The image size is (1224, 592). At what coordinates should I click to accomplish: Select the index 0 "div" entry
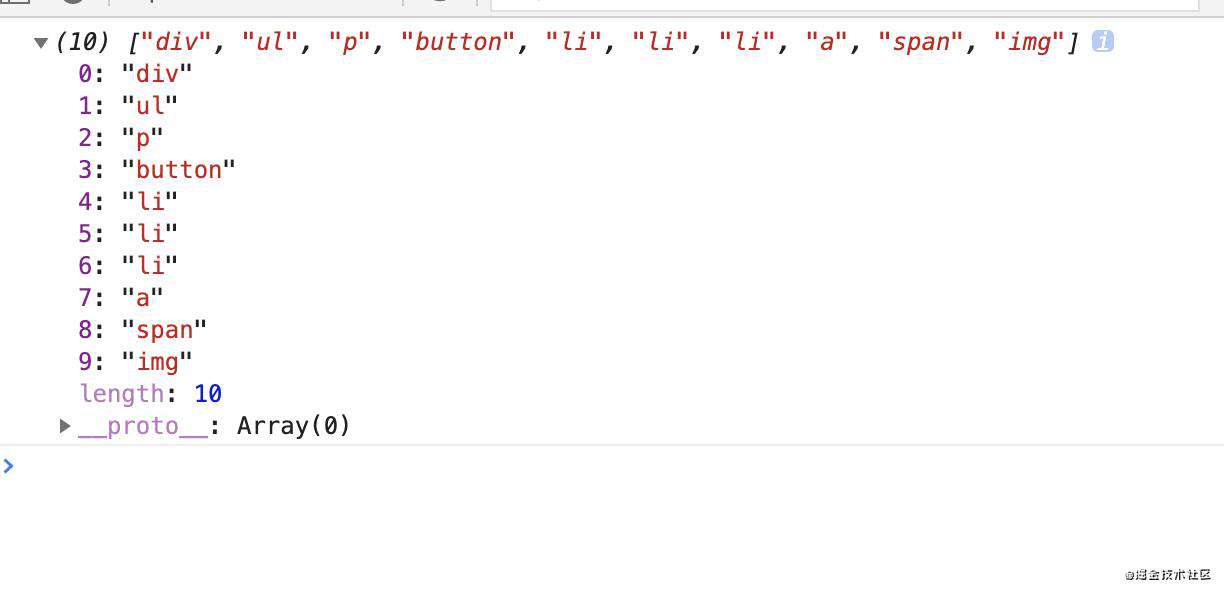135,73
